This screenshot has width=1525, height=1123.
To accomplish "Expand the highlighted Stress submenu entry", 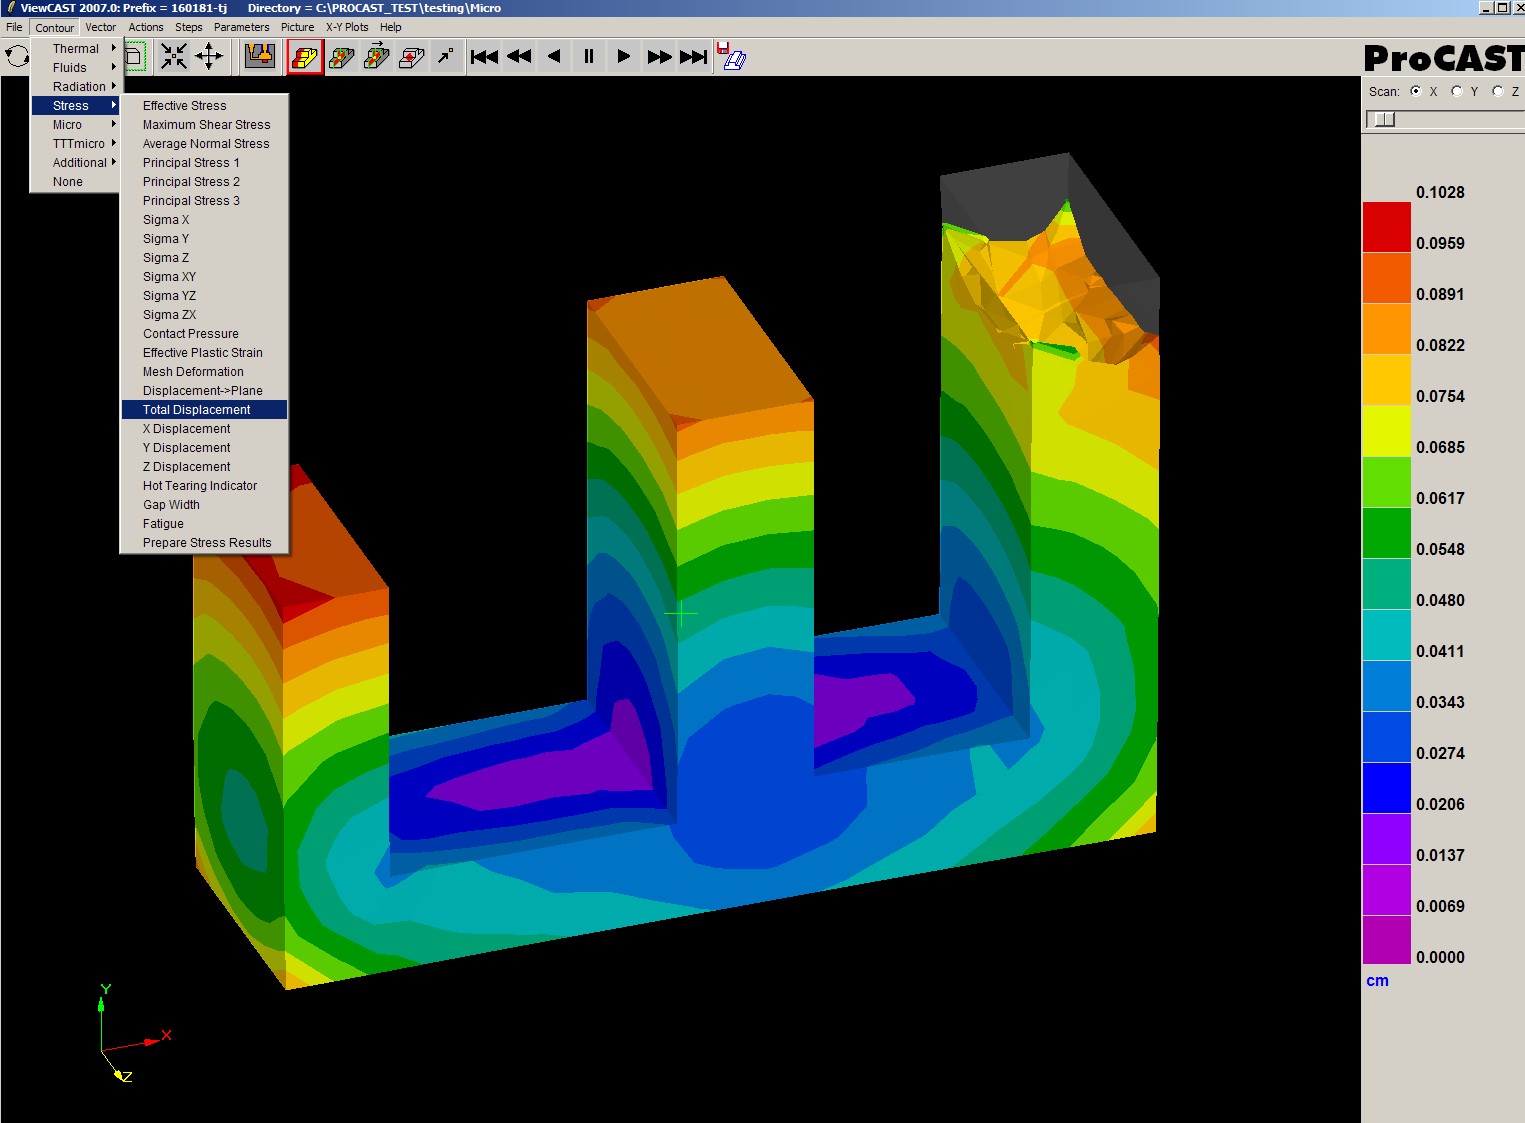I will 75,106.
